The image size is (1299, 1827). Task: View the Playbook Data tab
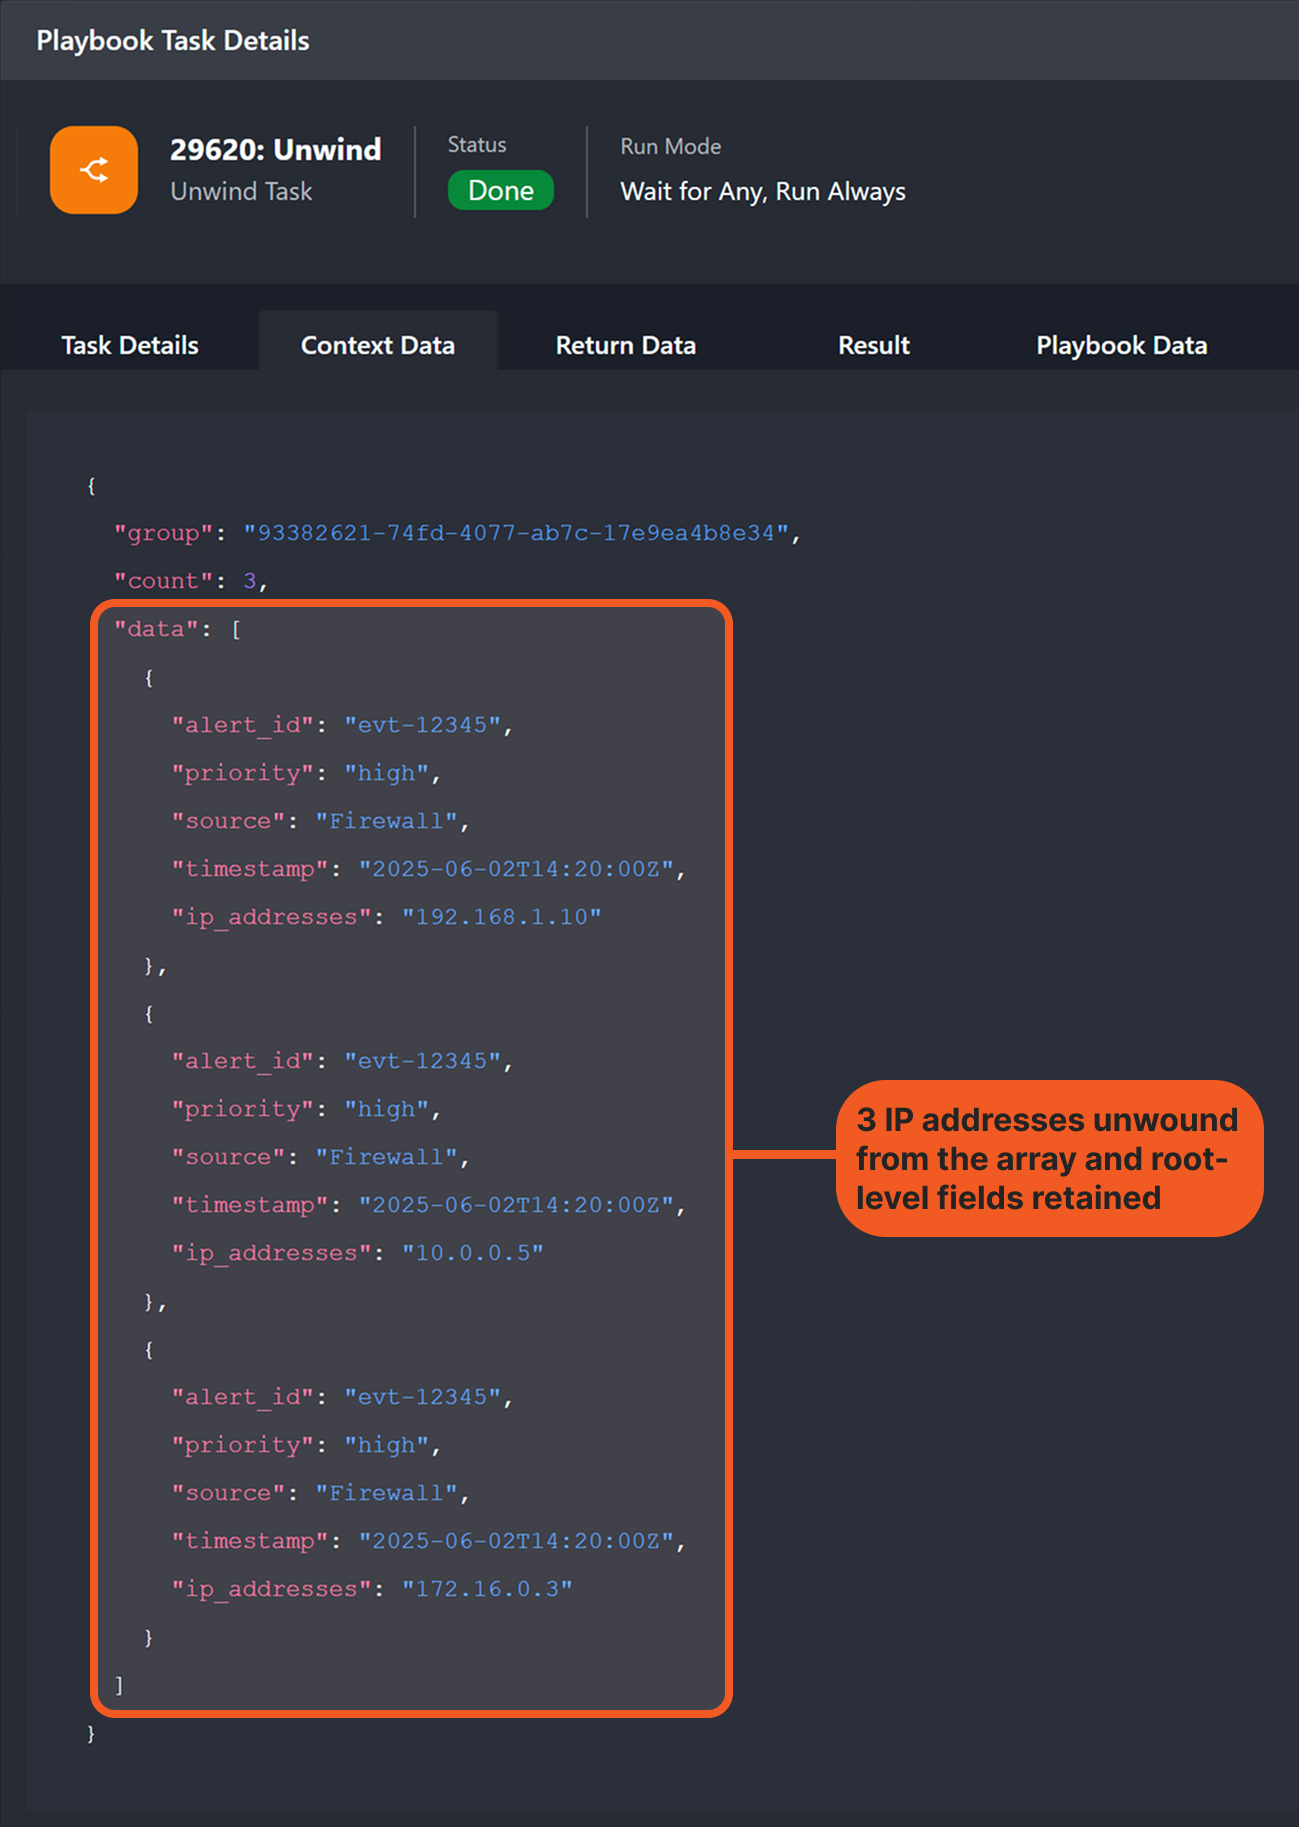(1121, 345)
